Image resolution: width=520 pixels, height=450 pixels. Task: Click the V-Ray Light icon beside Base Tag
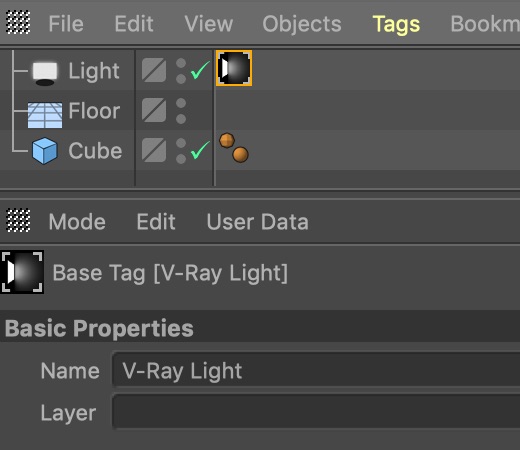22,272
